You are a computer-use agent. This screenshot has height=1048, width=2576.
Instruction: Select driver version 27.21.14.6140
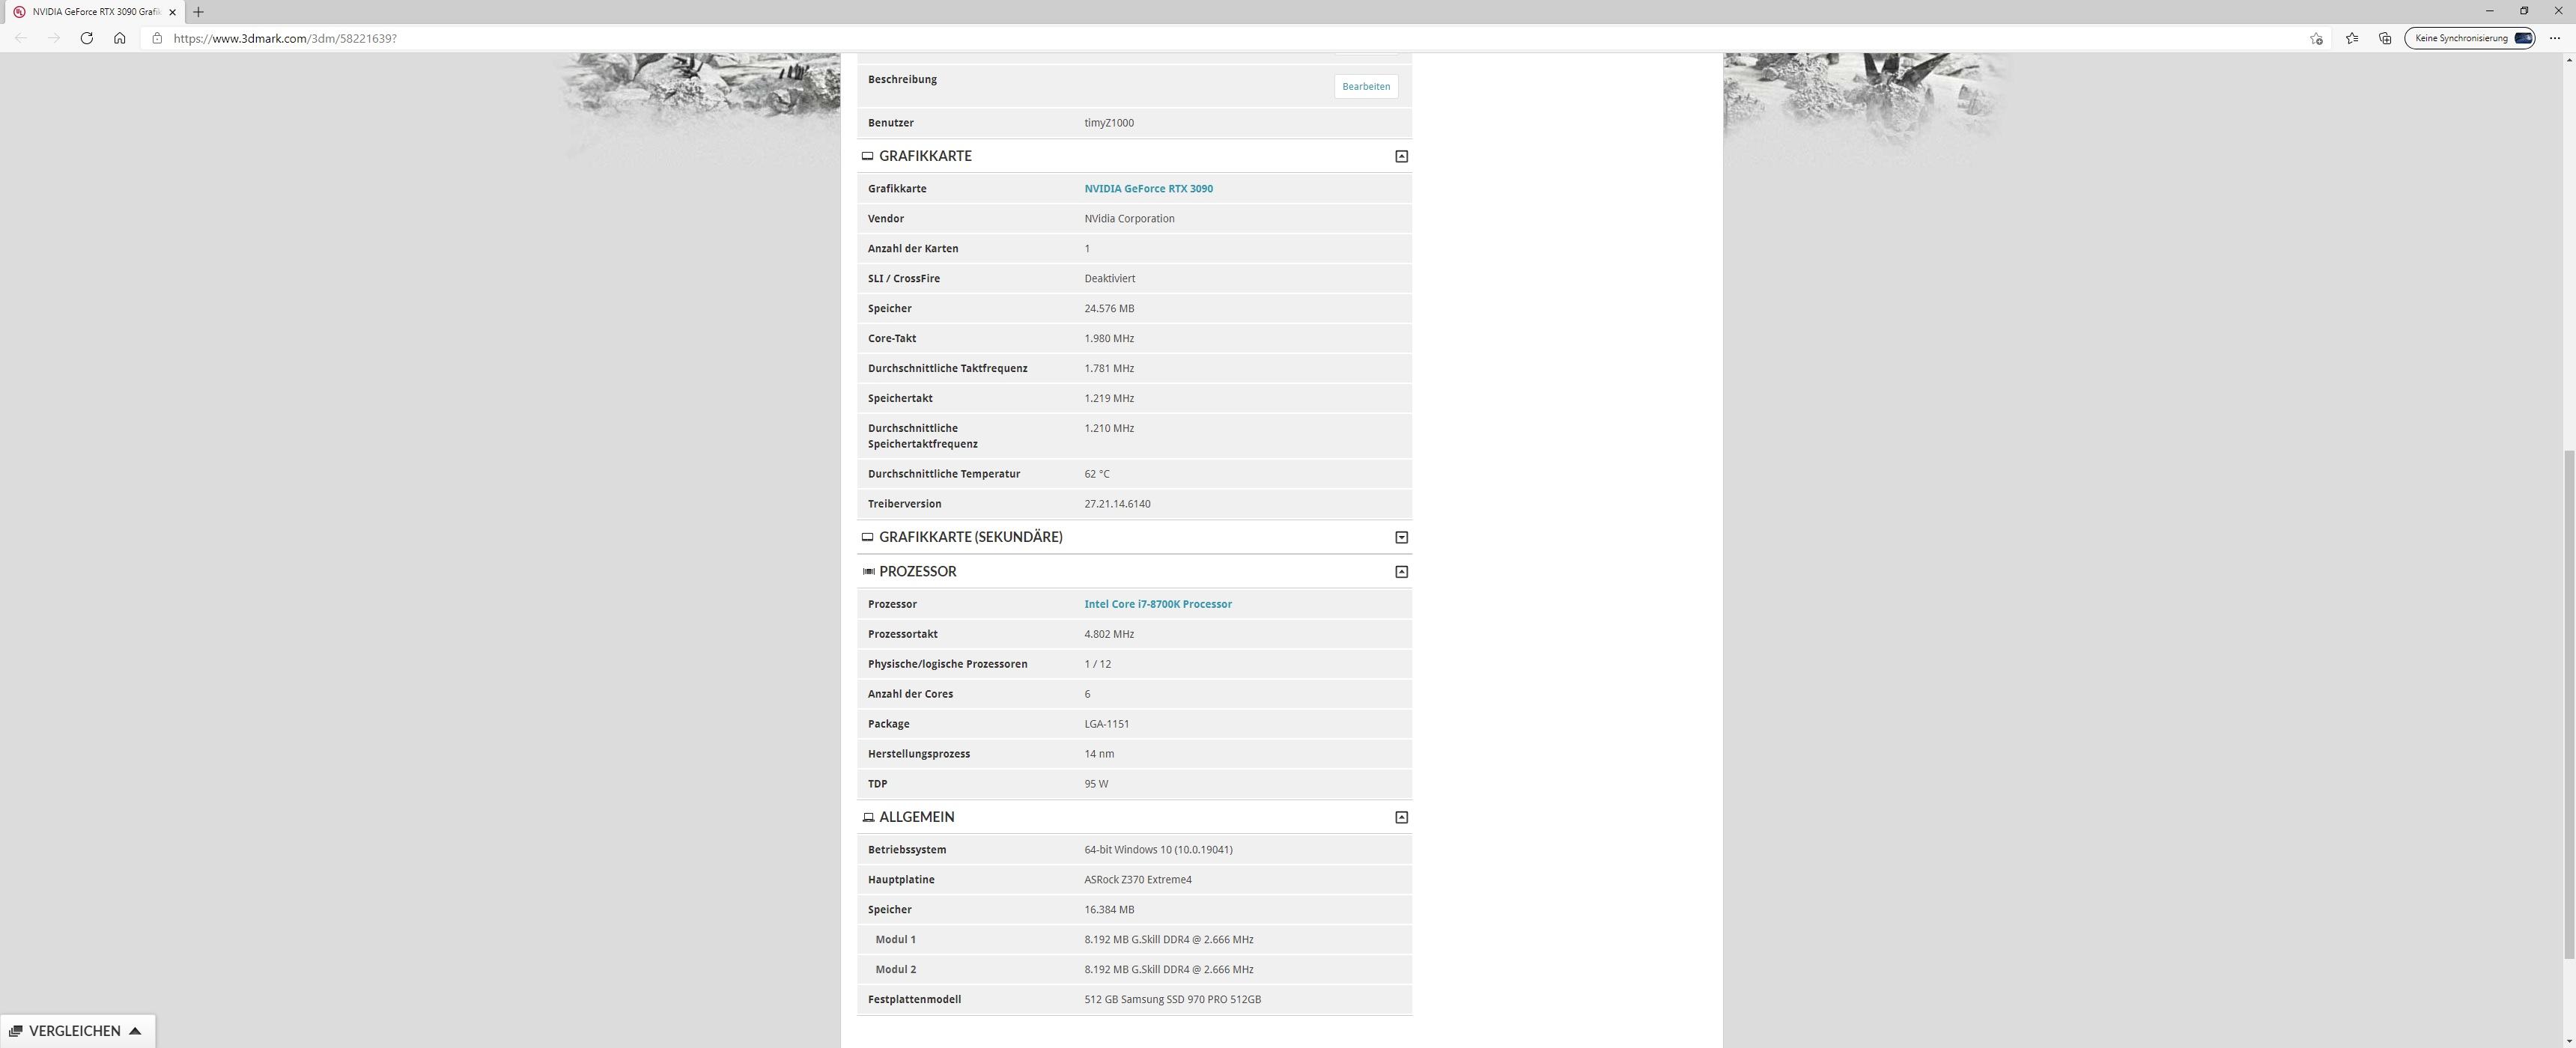1117,504
